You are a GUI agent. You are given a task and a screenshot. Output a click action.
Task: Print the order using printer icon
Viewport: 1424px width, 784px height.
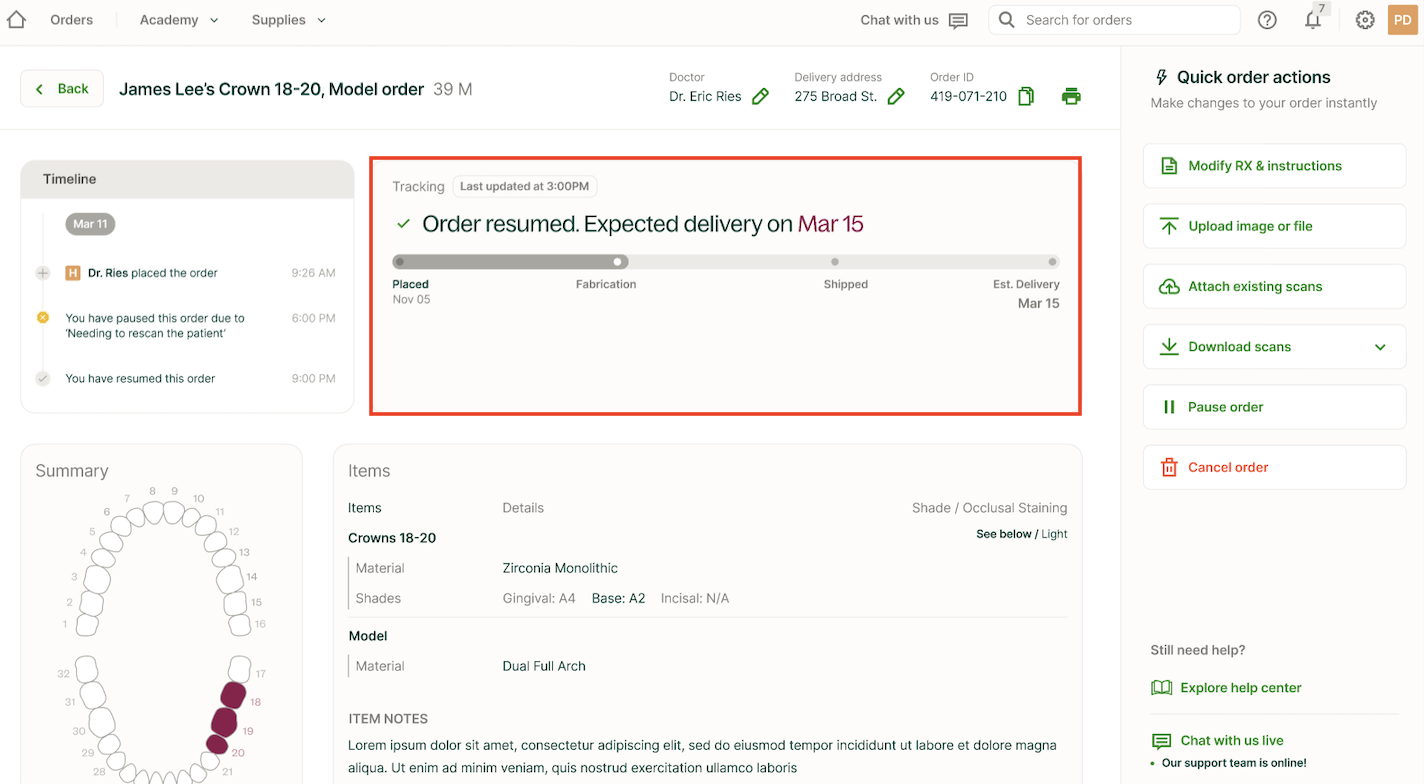tap(1071, 97)
